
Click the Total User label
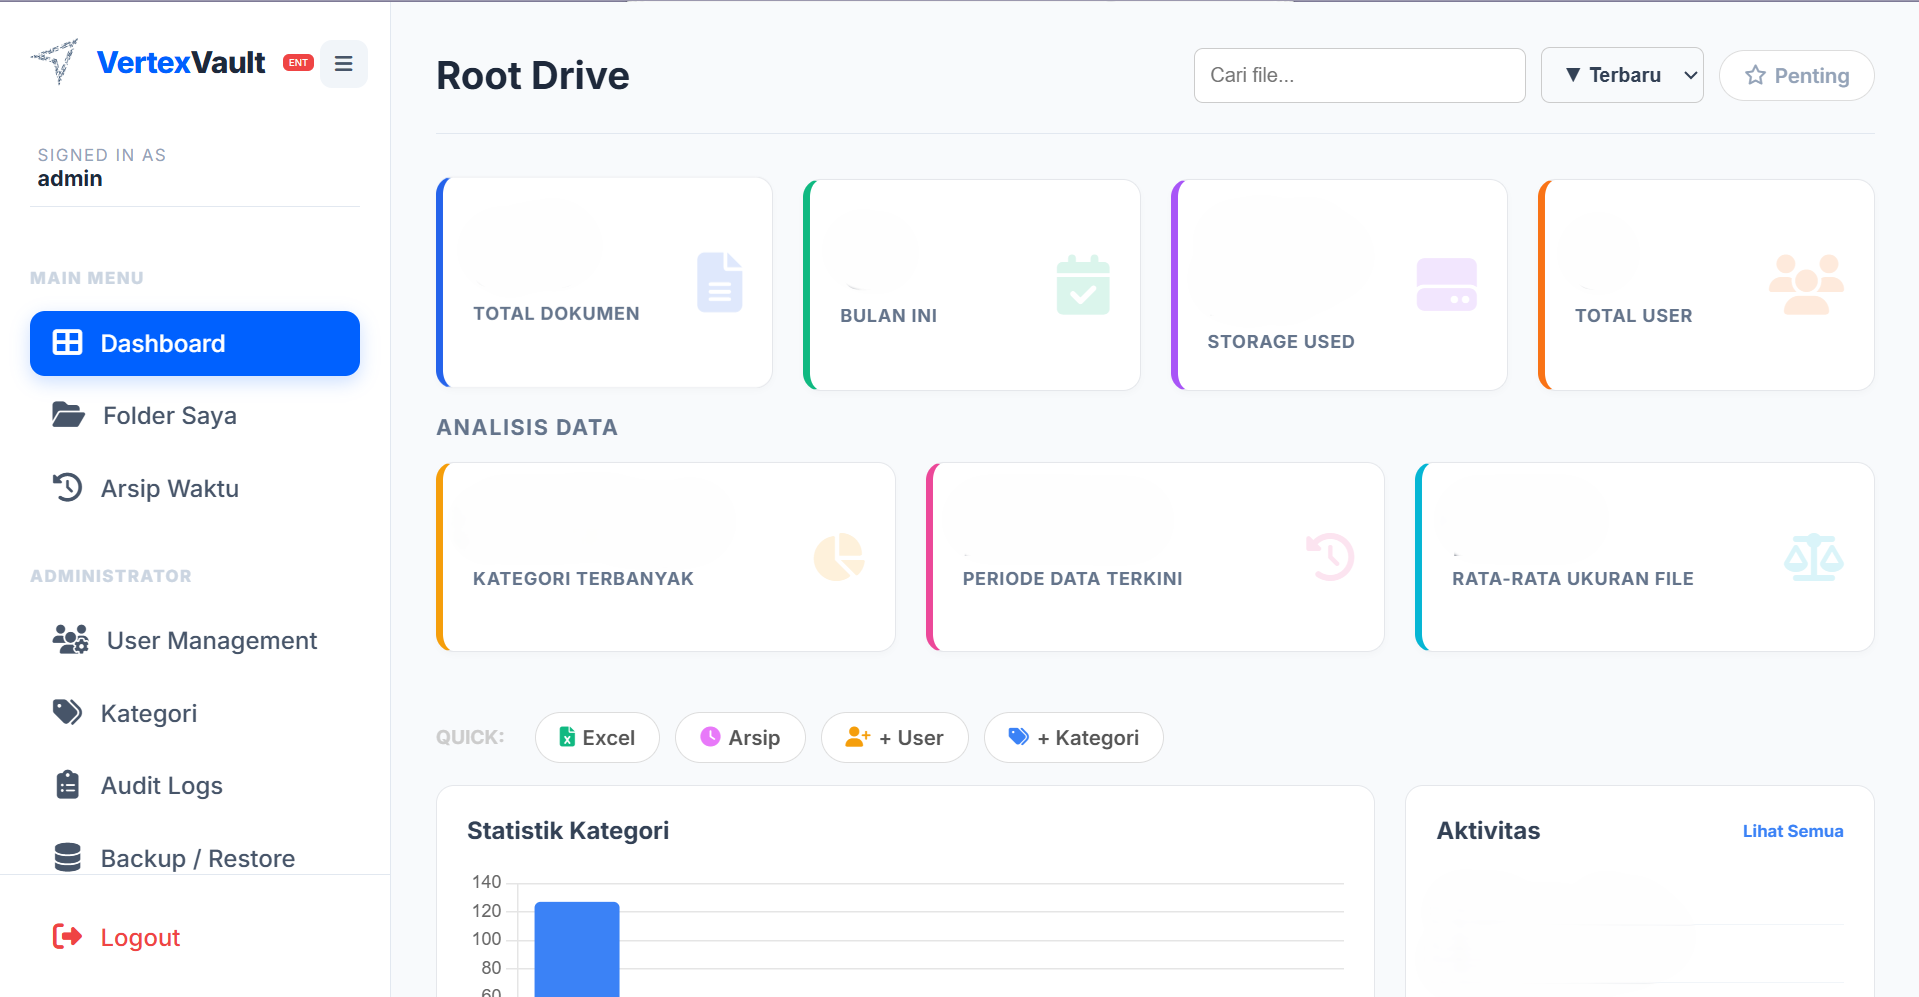click(x=1634, y=316)
